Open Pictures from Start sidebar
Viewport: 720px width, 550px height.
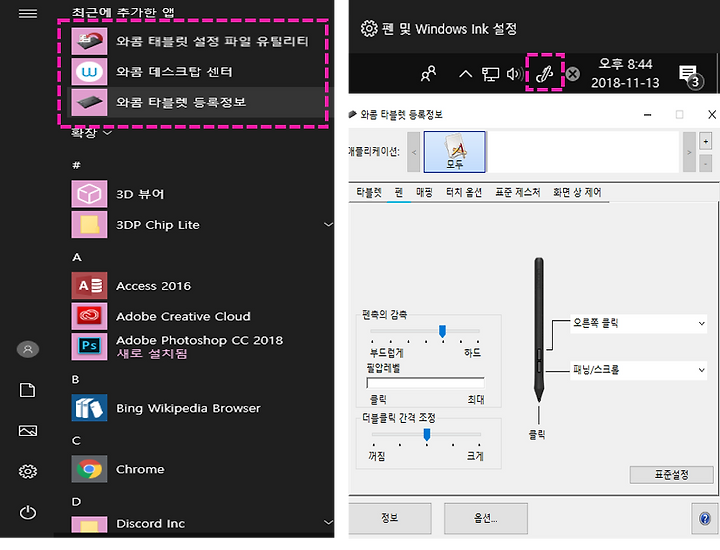click(28, 431)
